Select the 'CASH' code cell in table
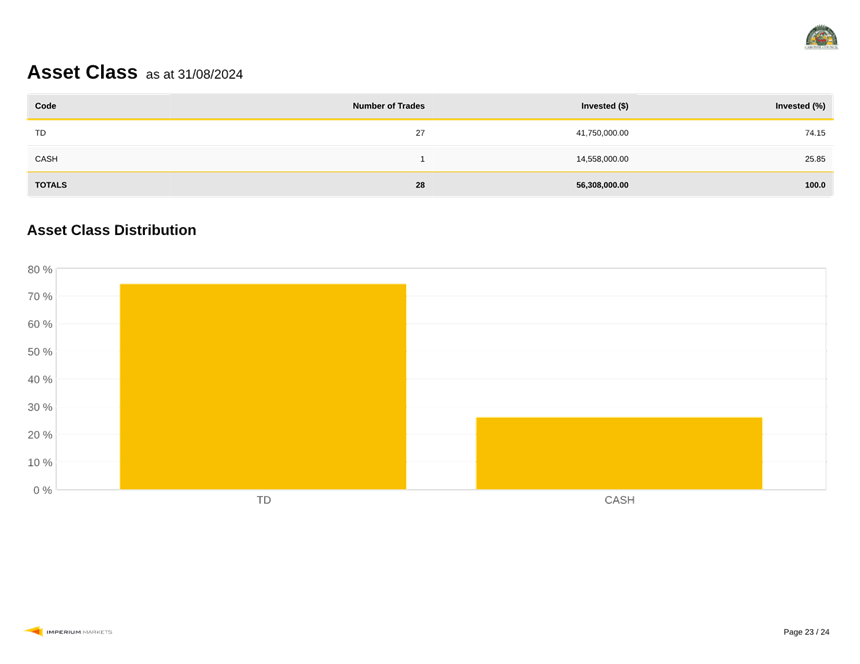The width and height of the screenshot is (860, 664). tap(46, 159)
